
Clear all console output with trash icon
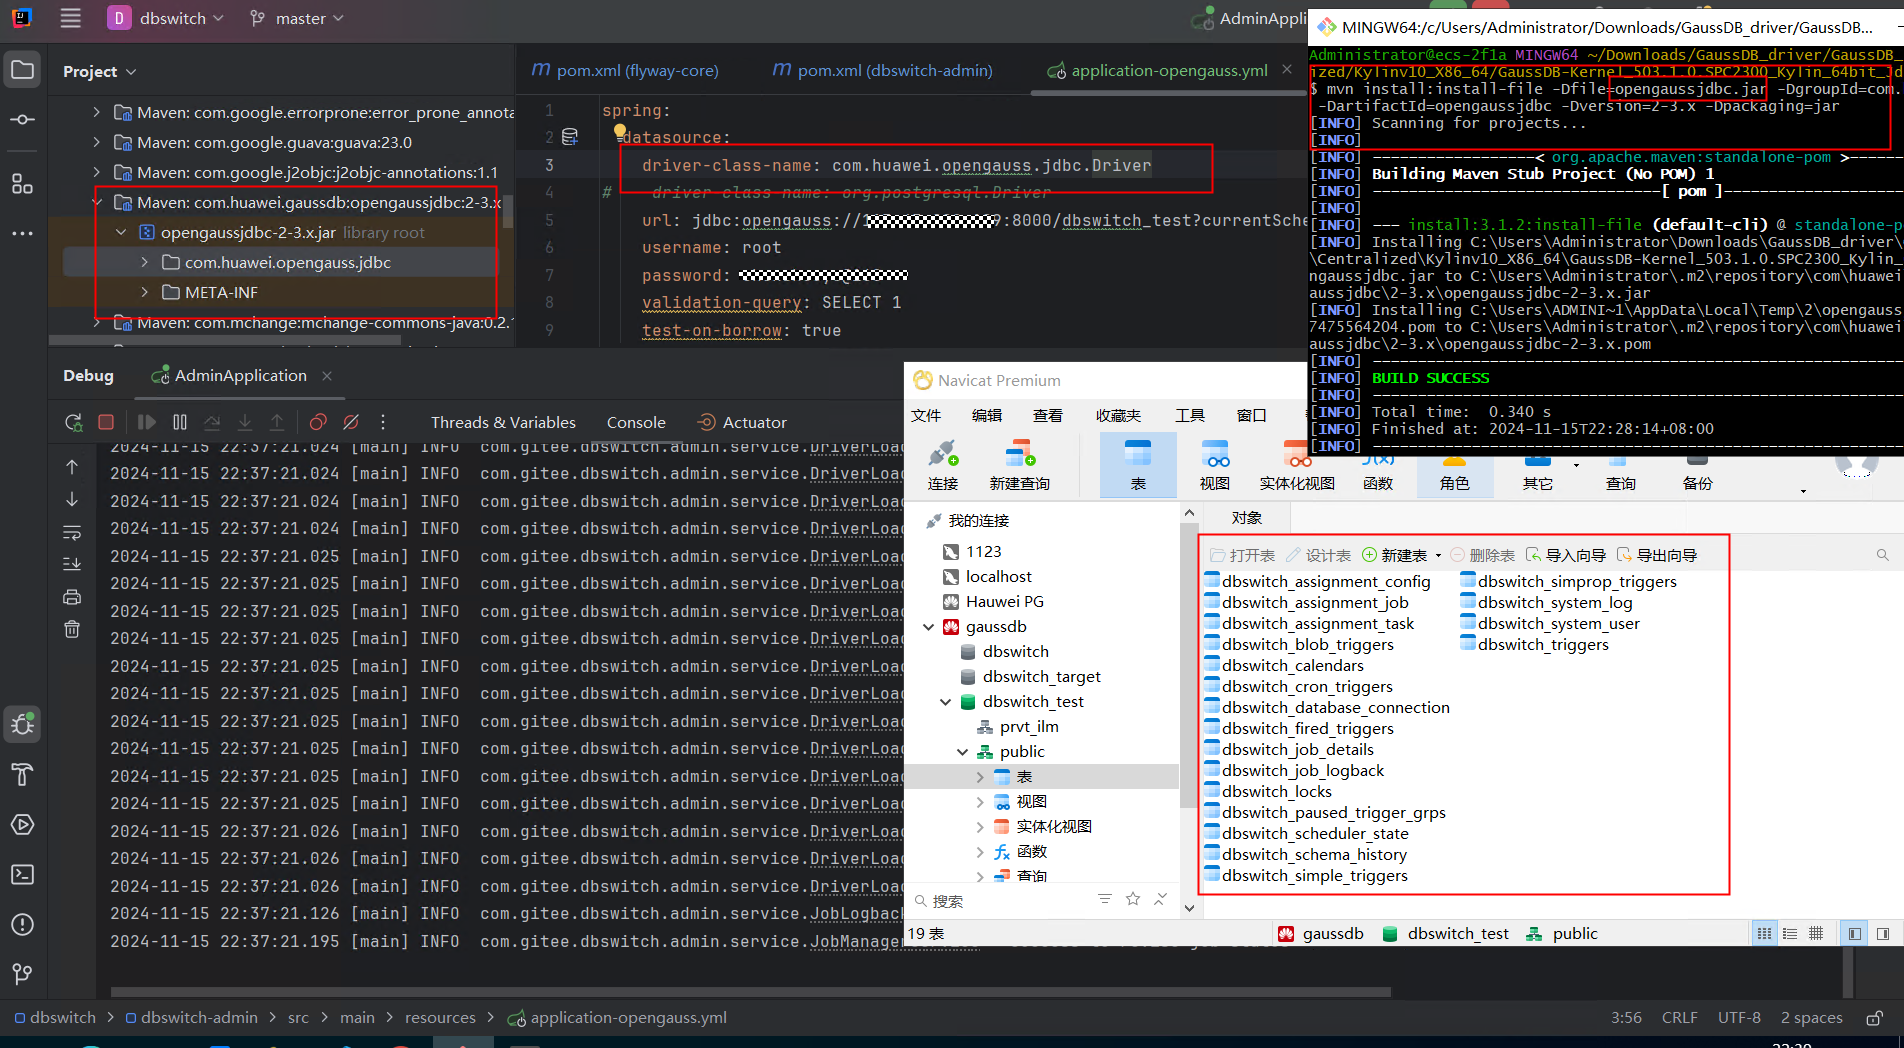72,629
